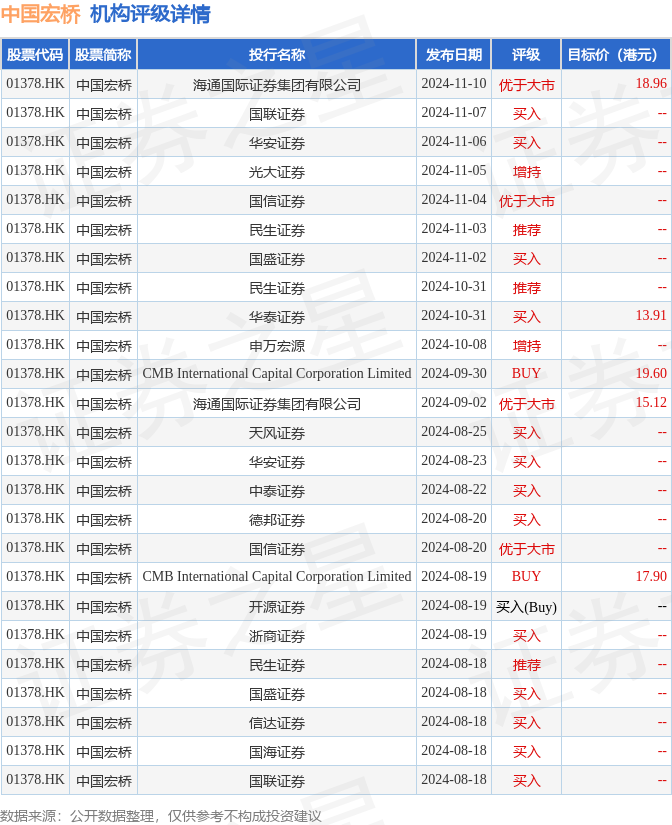The height and width of the screenshot is (825, 672).
Task: Click the 发布日期 column header
Action: tap(454, 55)
